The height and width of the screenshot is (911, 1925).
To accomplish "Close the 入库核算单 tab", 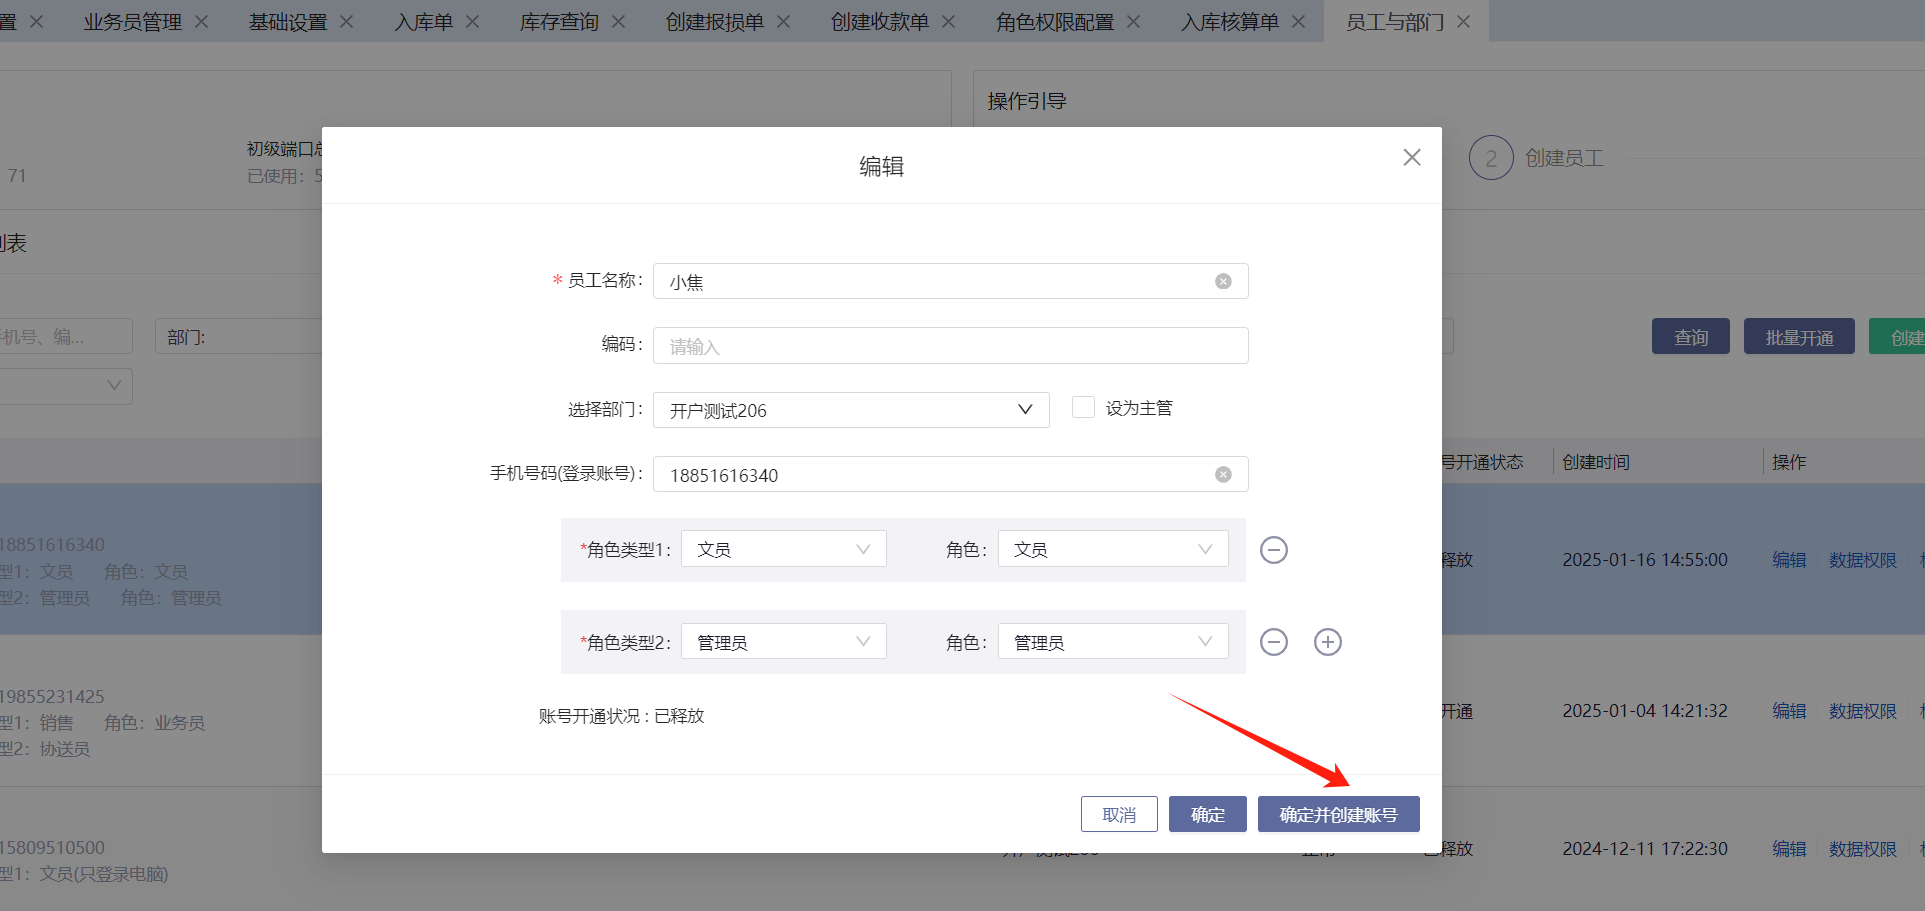I will pyautogui.click(x=1298, y=22).
